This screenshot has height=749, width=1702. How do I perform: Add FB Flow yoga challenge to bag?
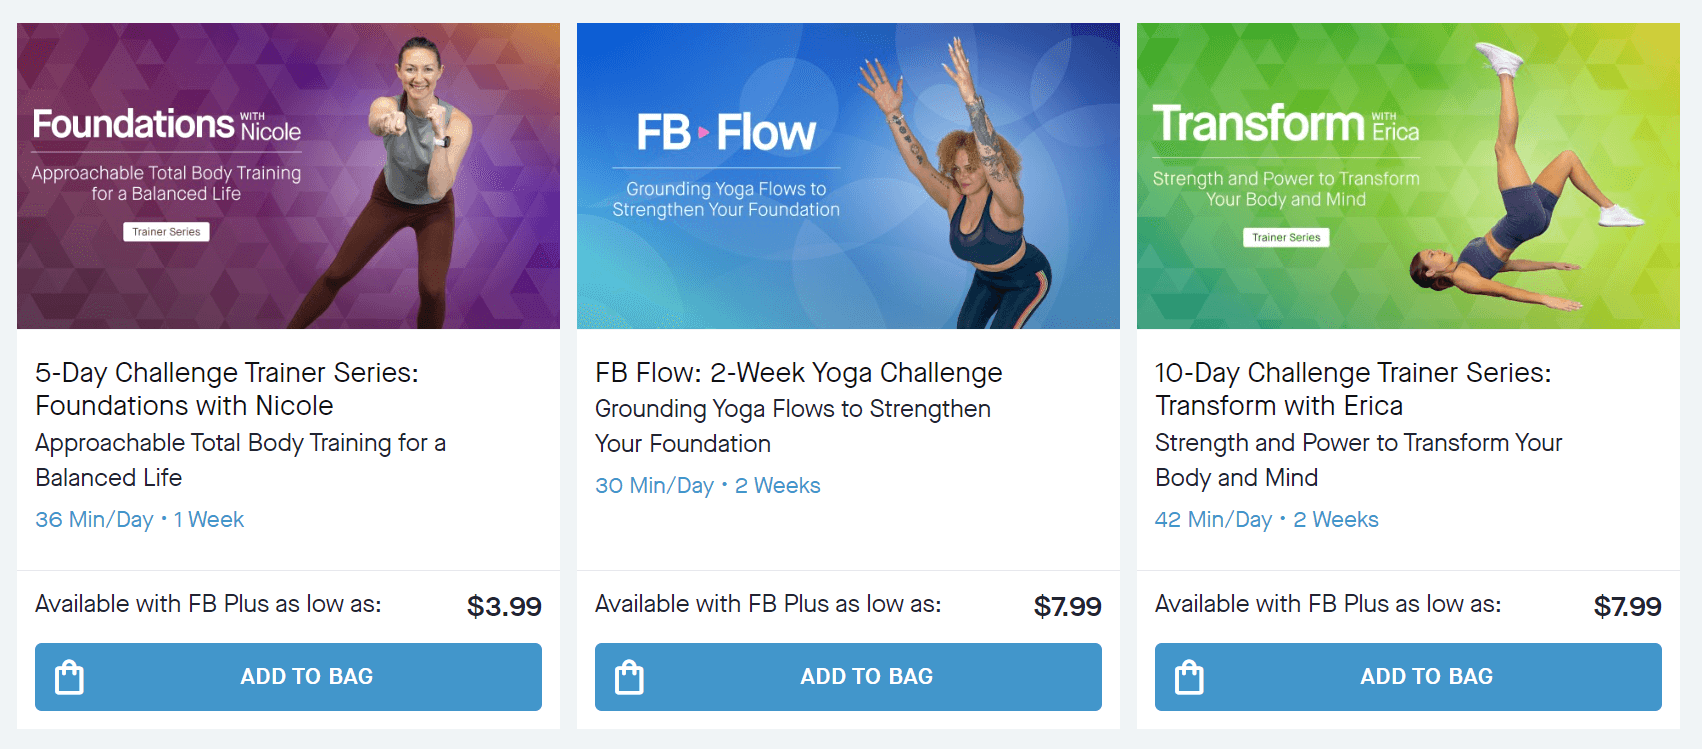coord(848,676)
